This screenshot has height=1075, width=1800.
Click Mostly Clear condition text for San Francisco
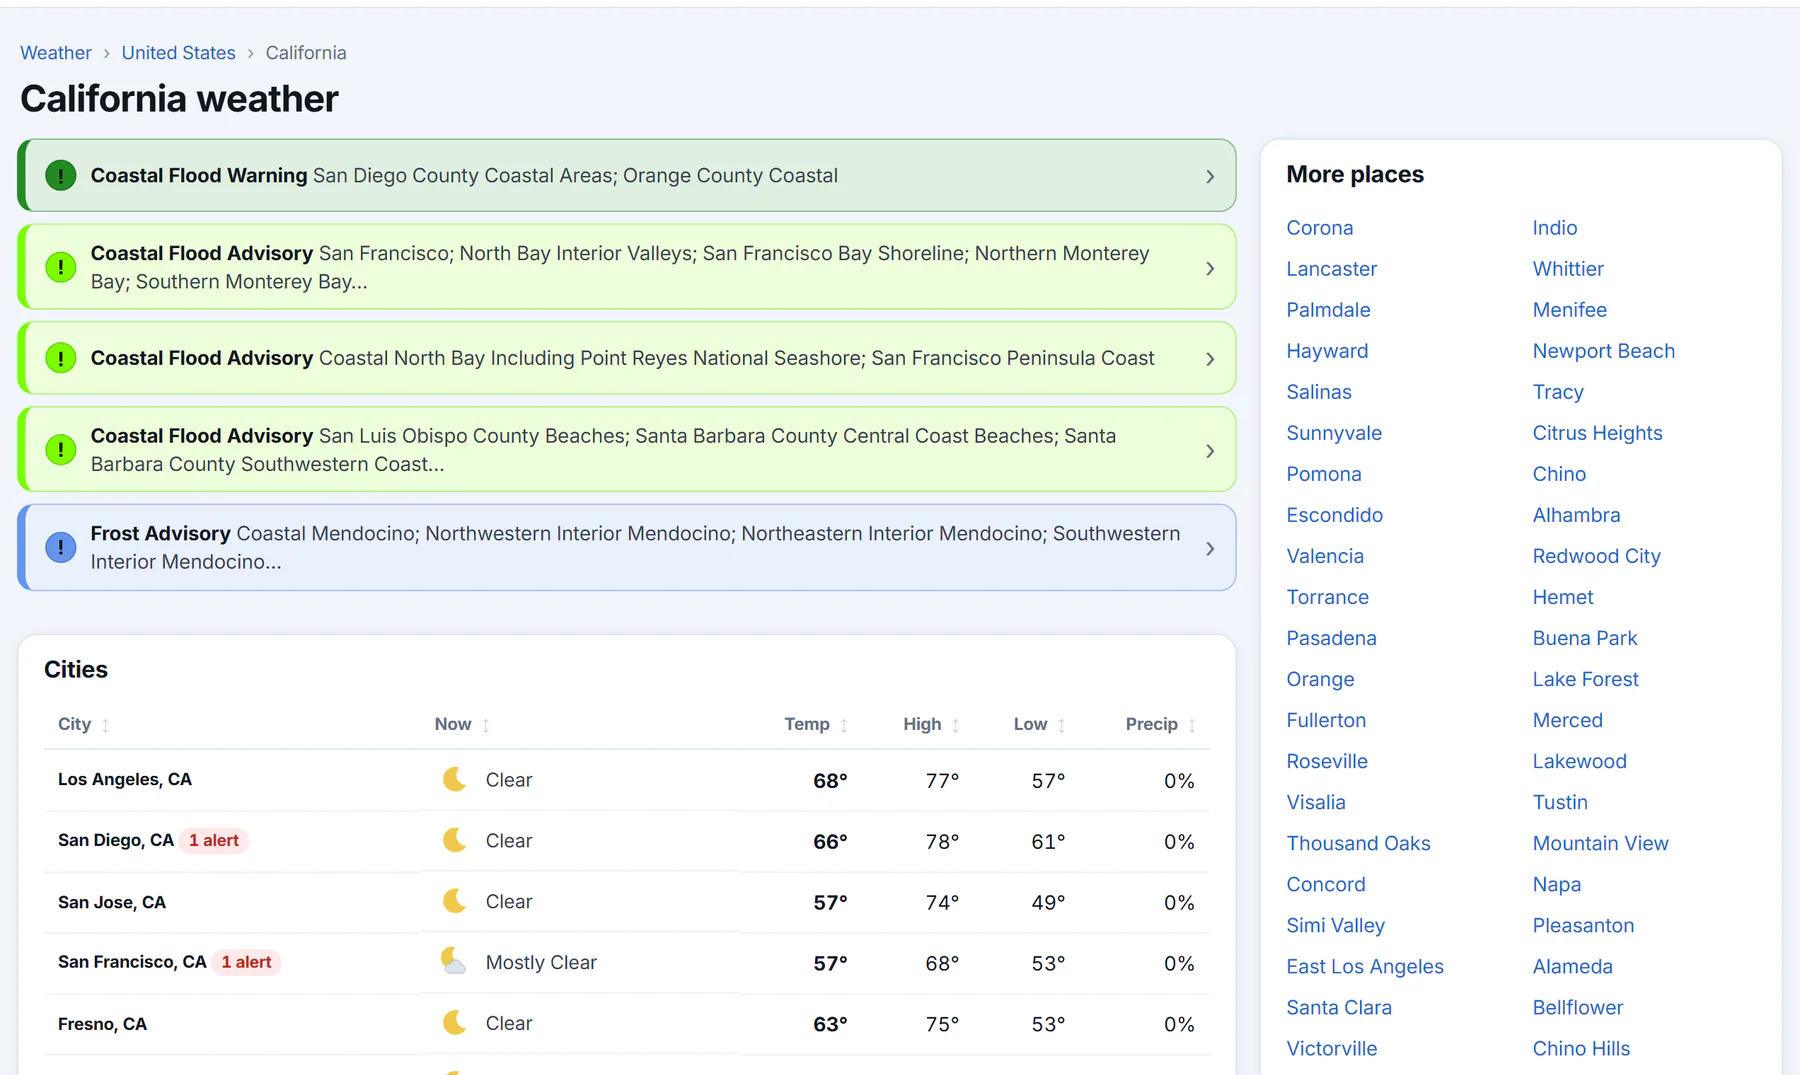coord(541,962)
